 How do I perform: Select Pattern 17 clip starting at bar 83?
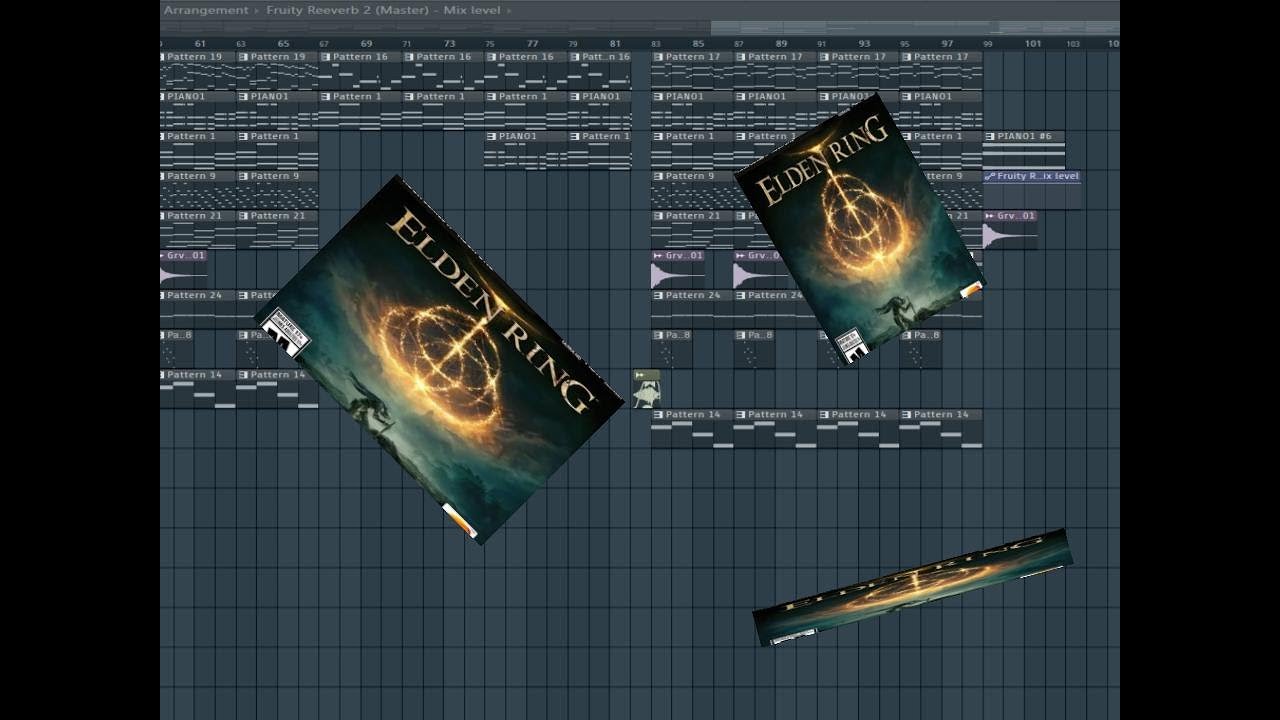pyautogui.click(x=692, y=70)
